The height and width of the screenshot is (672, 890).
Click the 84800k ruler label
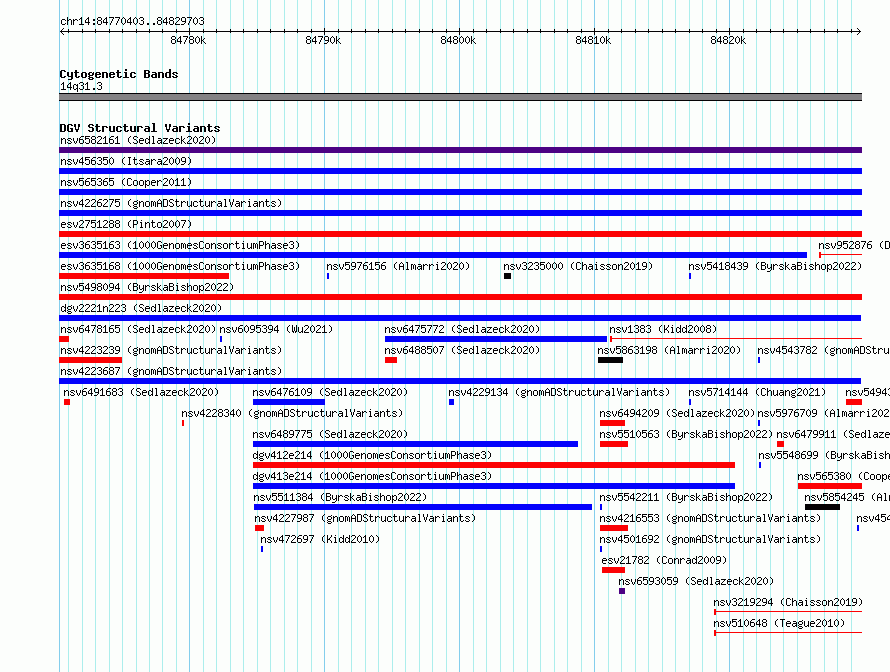click(458, 41)
